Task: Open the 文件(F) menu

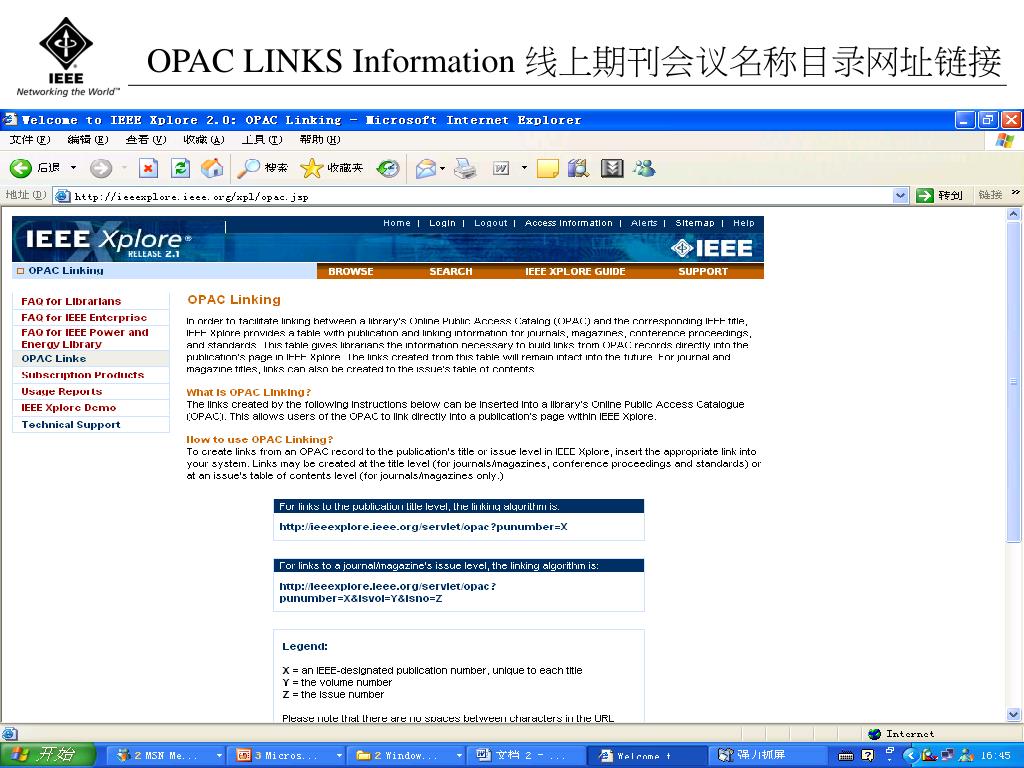Action: click(x=29, y=139)
